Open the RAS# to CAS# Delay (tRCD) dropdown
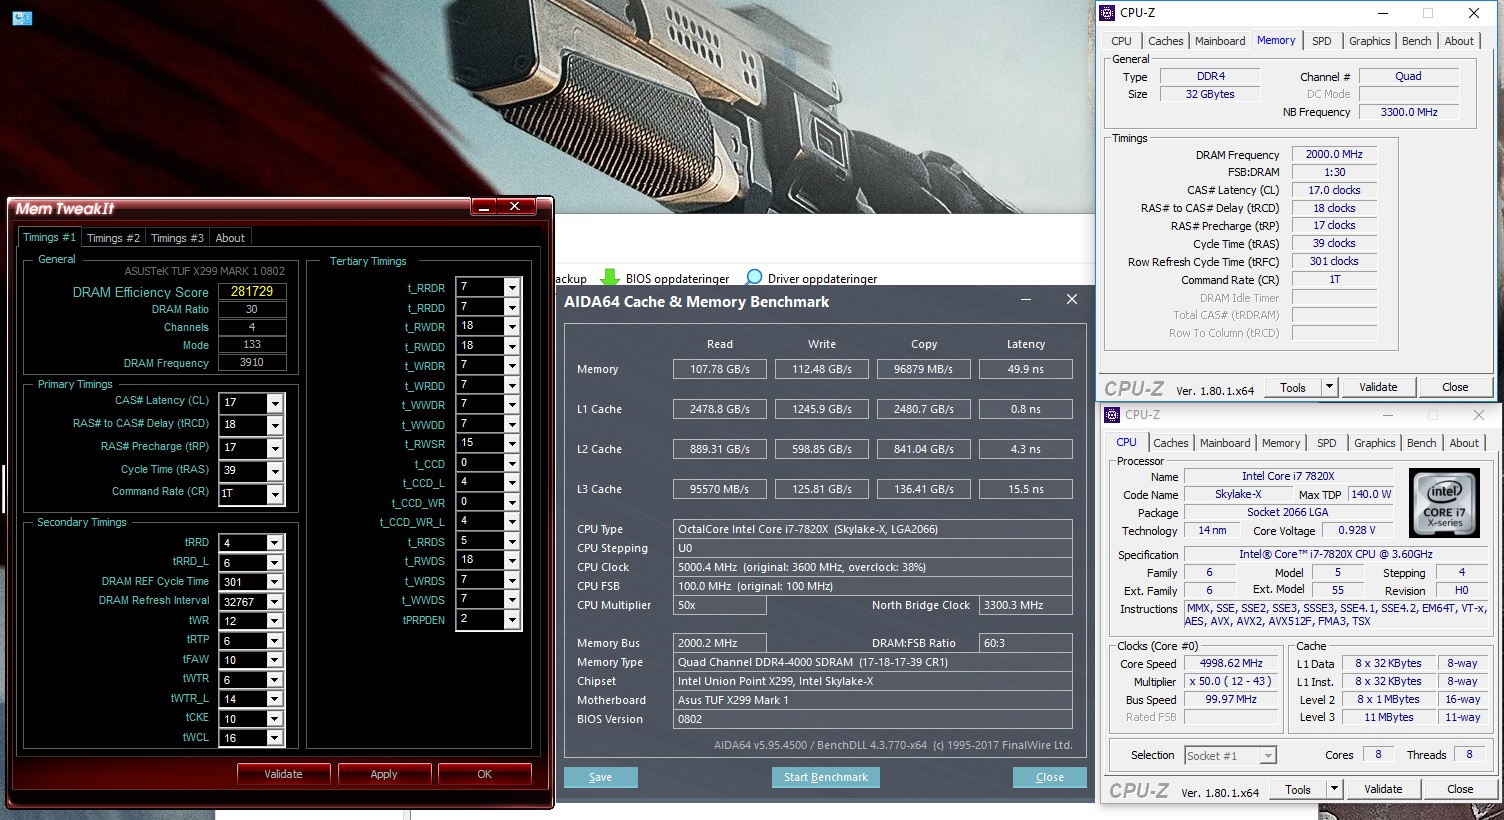This screenshot has width=1504, height=820. 275,426
